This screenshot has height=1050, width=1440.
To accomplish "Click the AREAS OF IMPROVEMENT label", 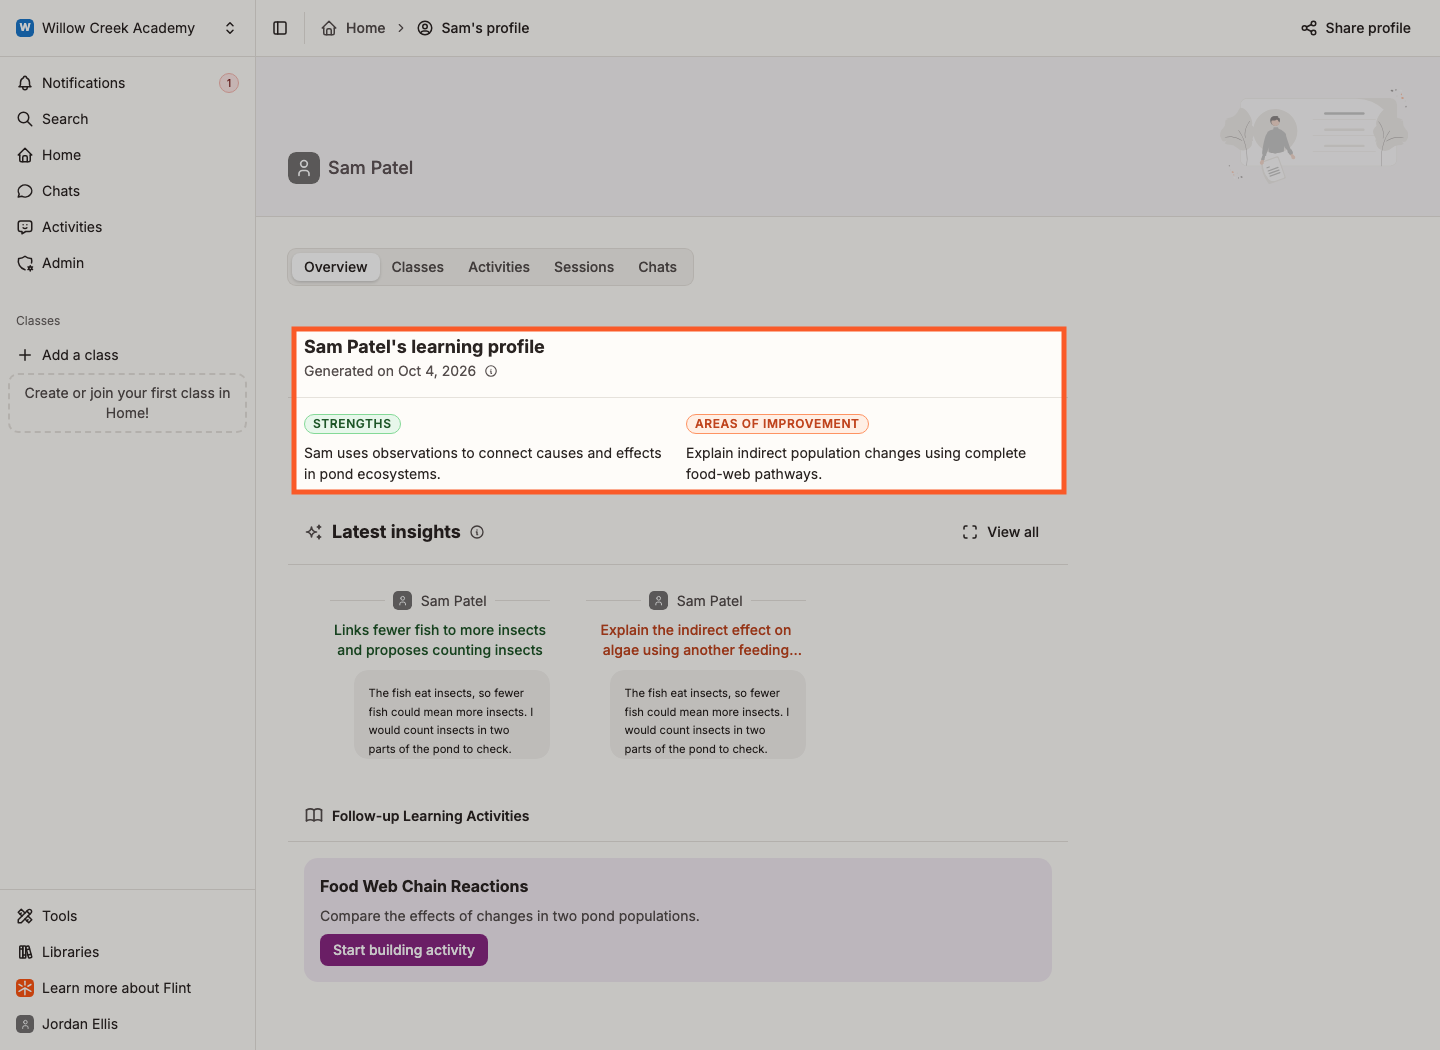I will [x=777, y=424].
